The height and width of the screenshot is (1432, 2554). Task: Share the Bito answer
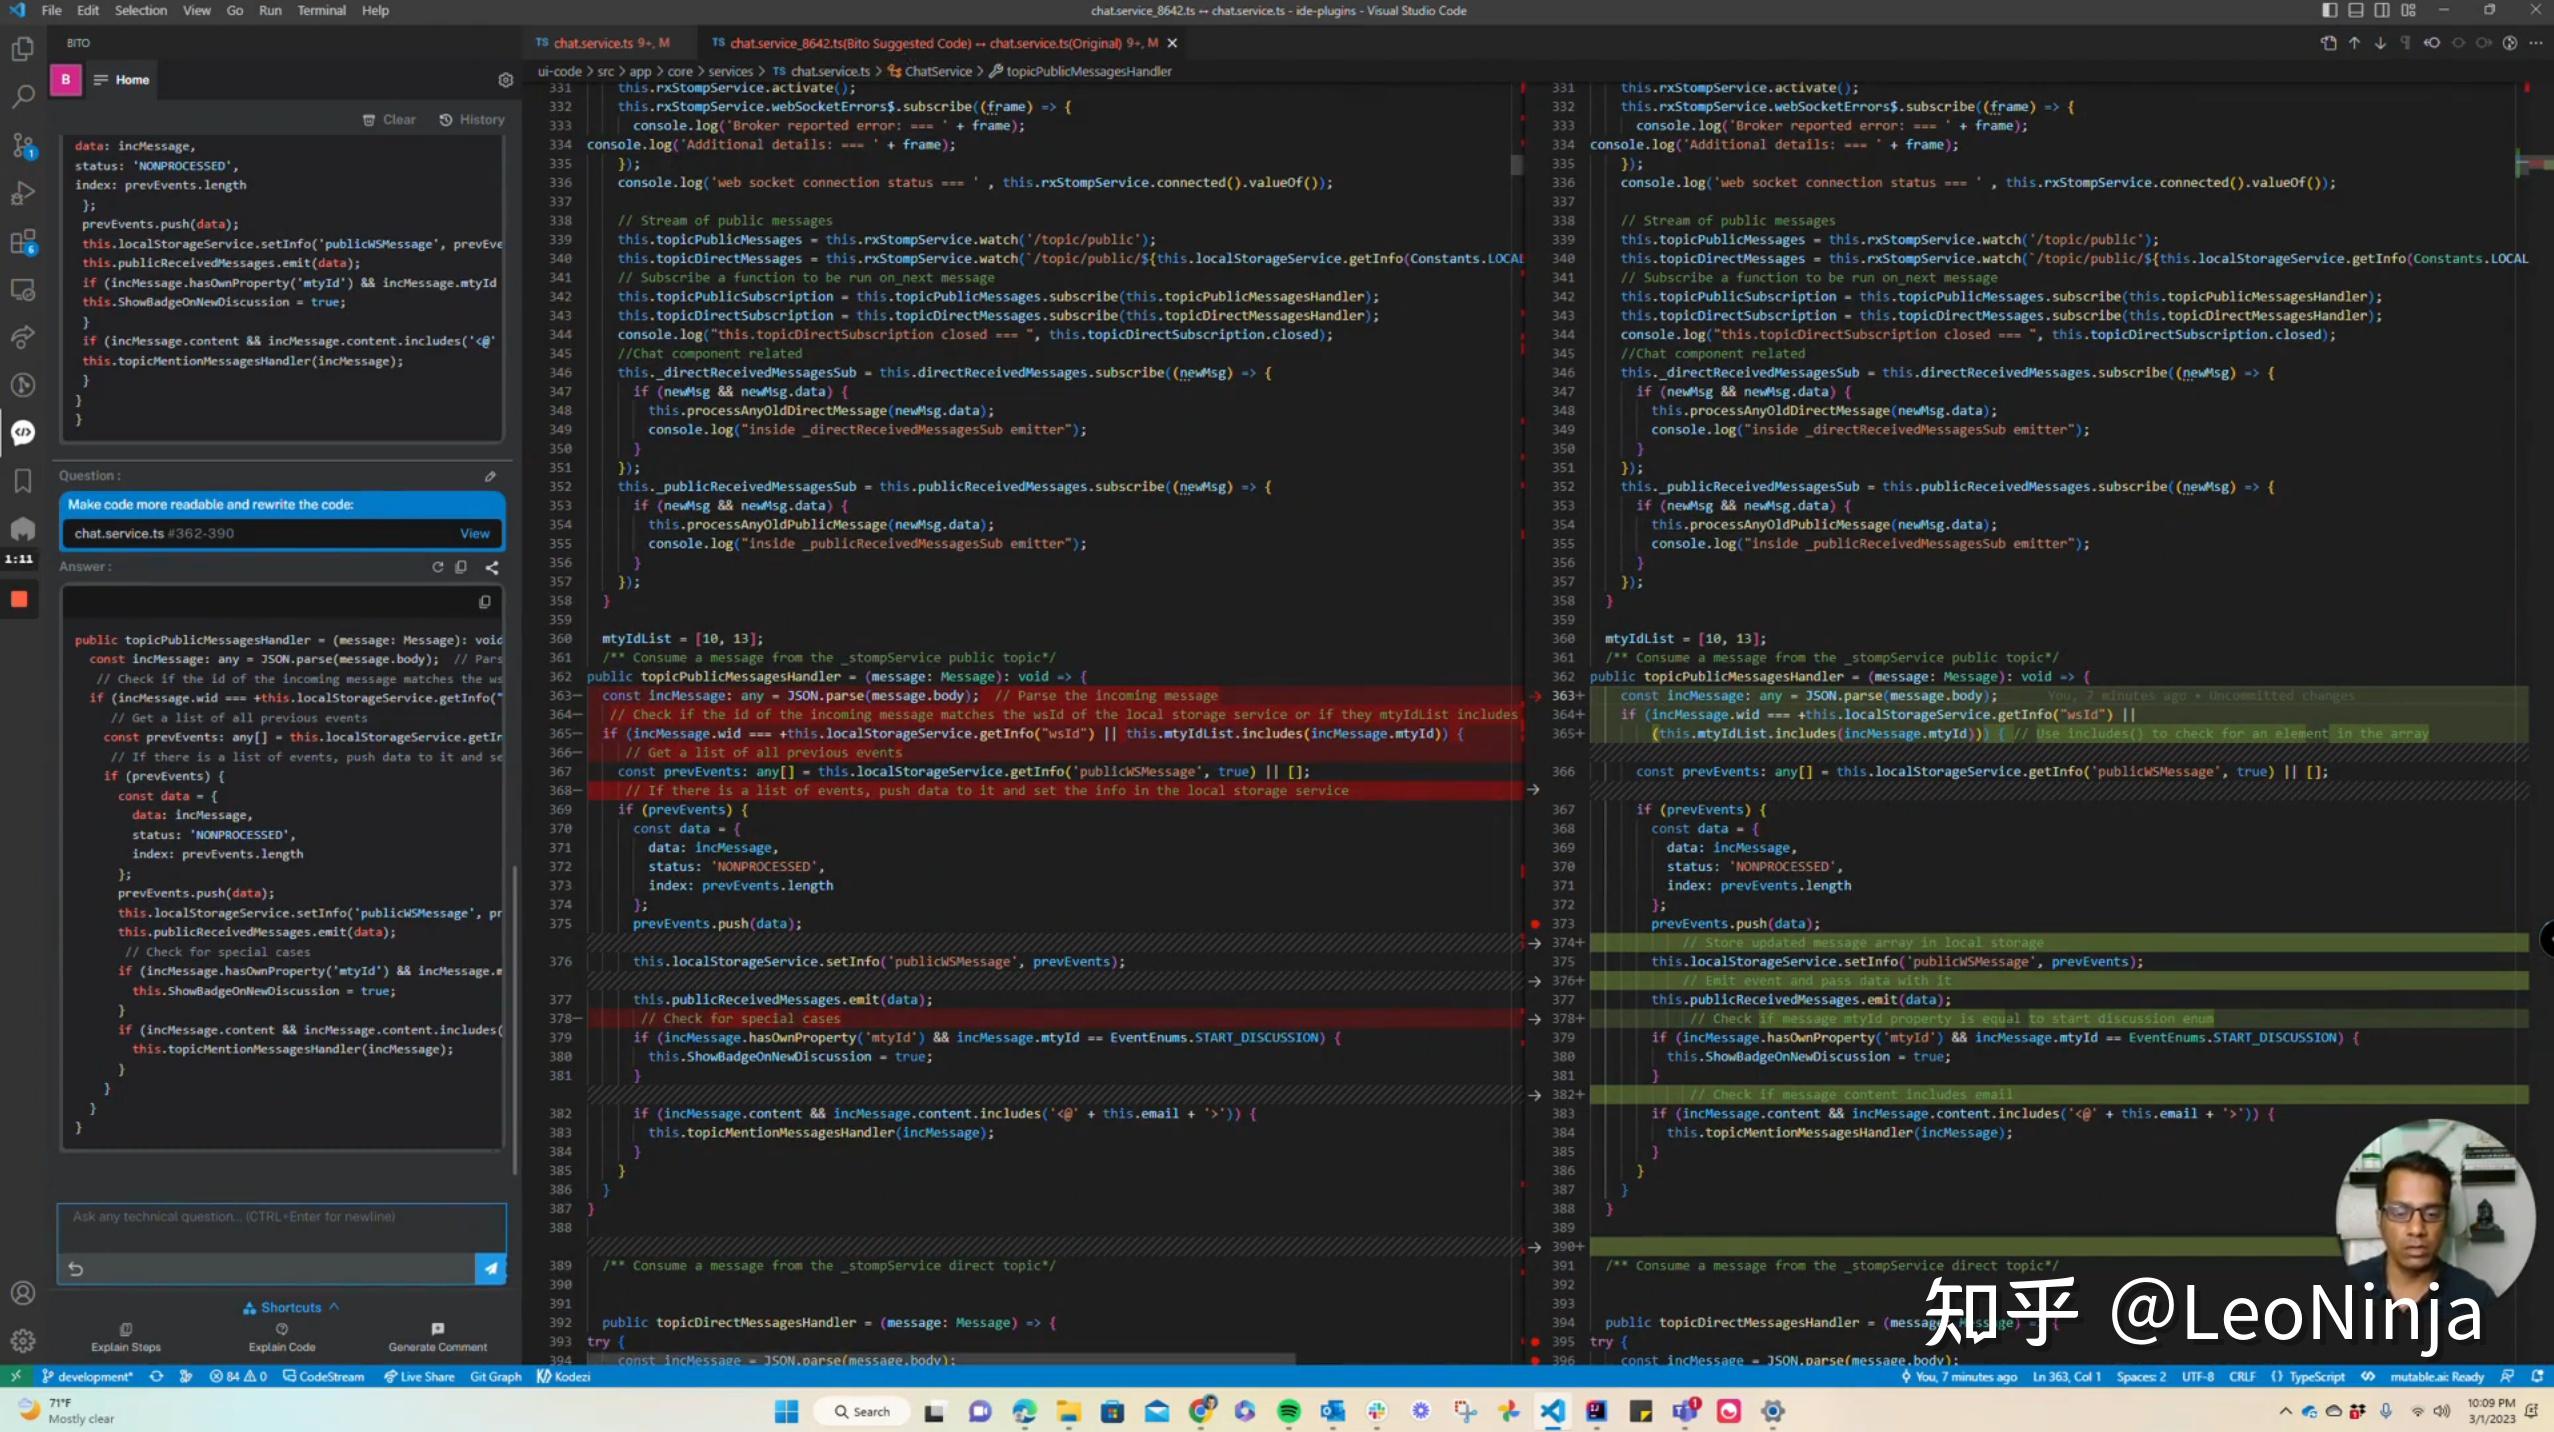click(492, 567)
